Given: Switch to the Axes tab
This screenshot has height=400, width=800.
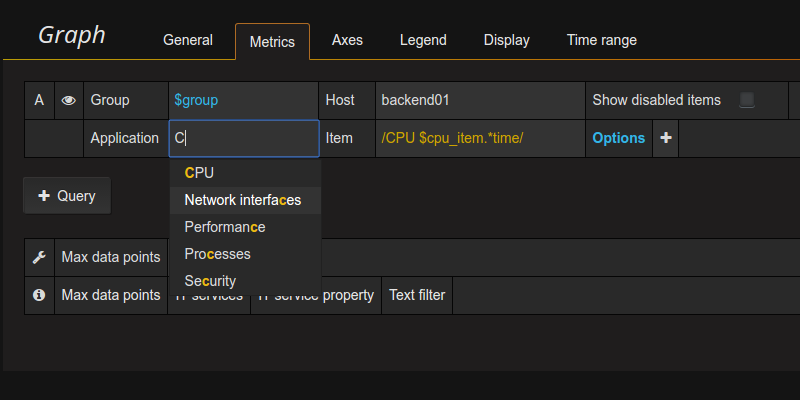Looking at the screenshot, I should (347, 40).
